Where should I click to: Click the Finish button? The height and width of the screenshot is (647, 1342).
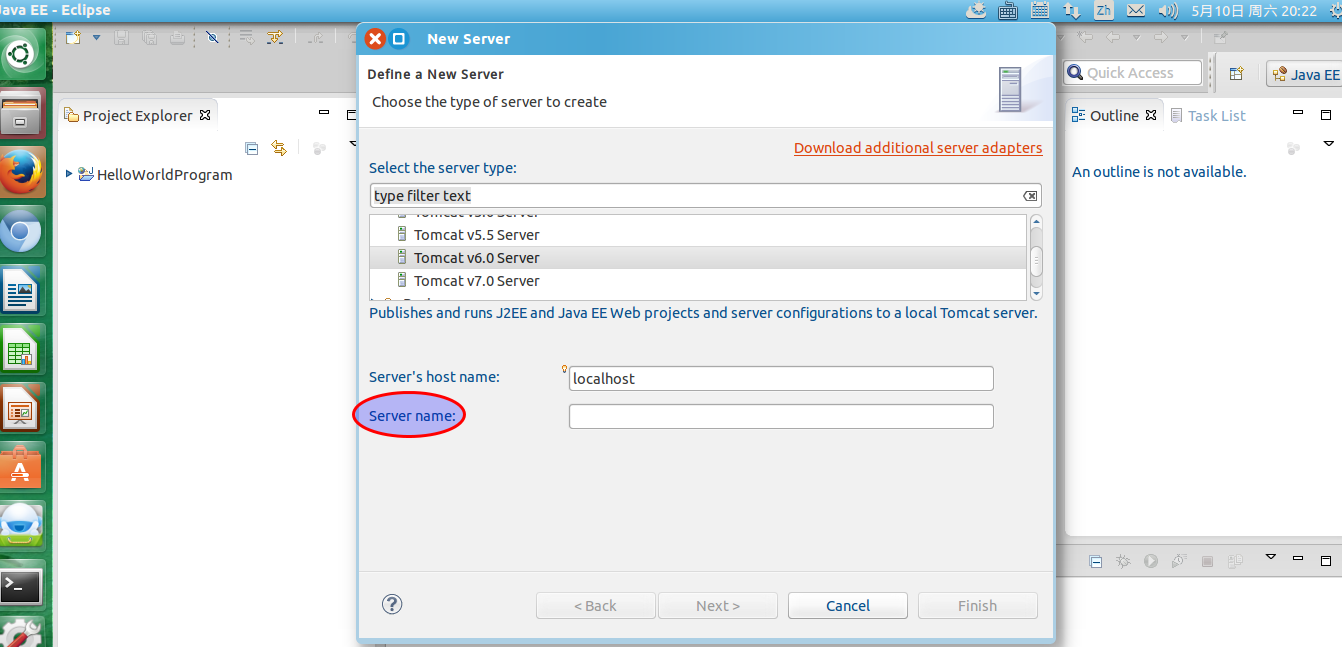(978, 605)
